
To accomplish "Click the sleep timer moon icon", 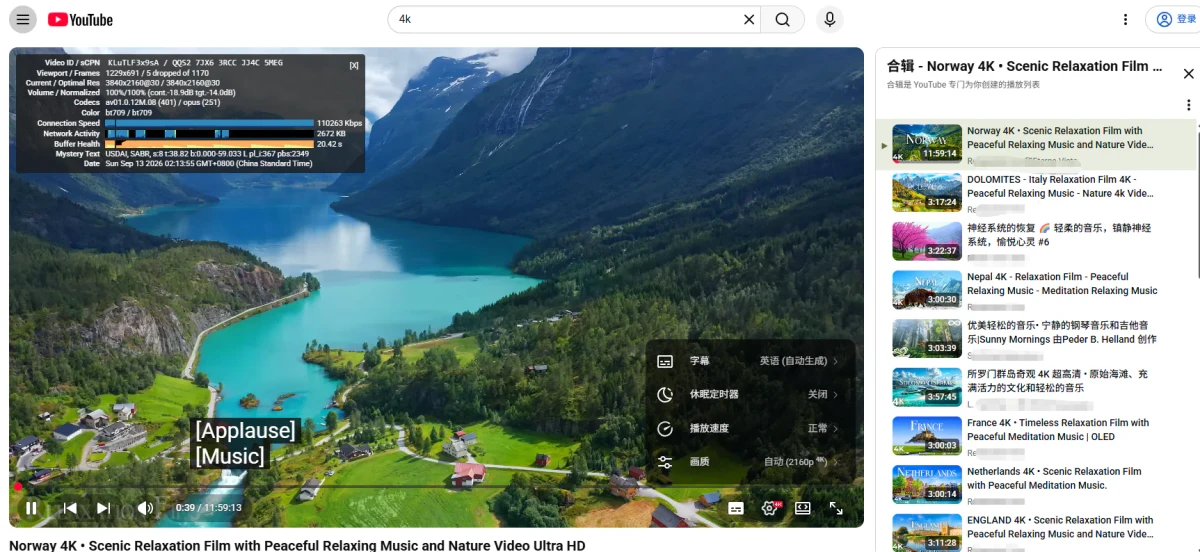I will pos(665,395).
